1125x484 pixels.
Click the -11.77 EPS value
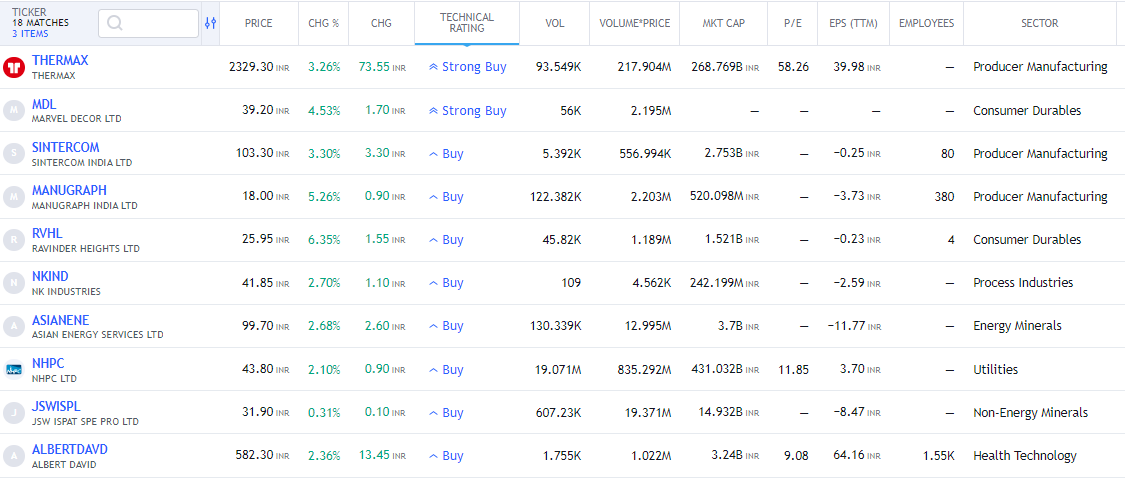click(854, 326)
